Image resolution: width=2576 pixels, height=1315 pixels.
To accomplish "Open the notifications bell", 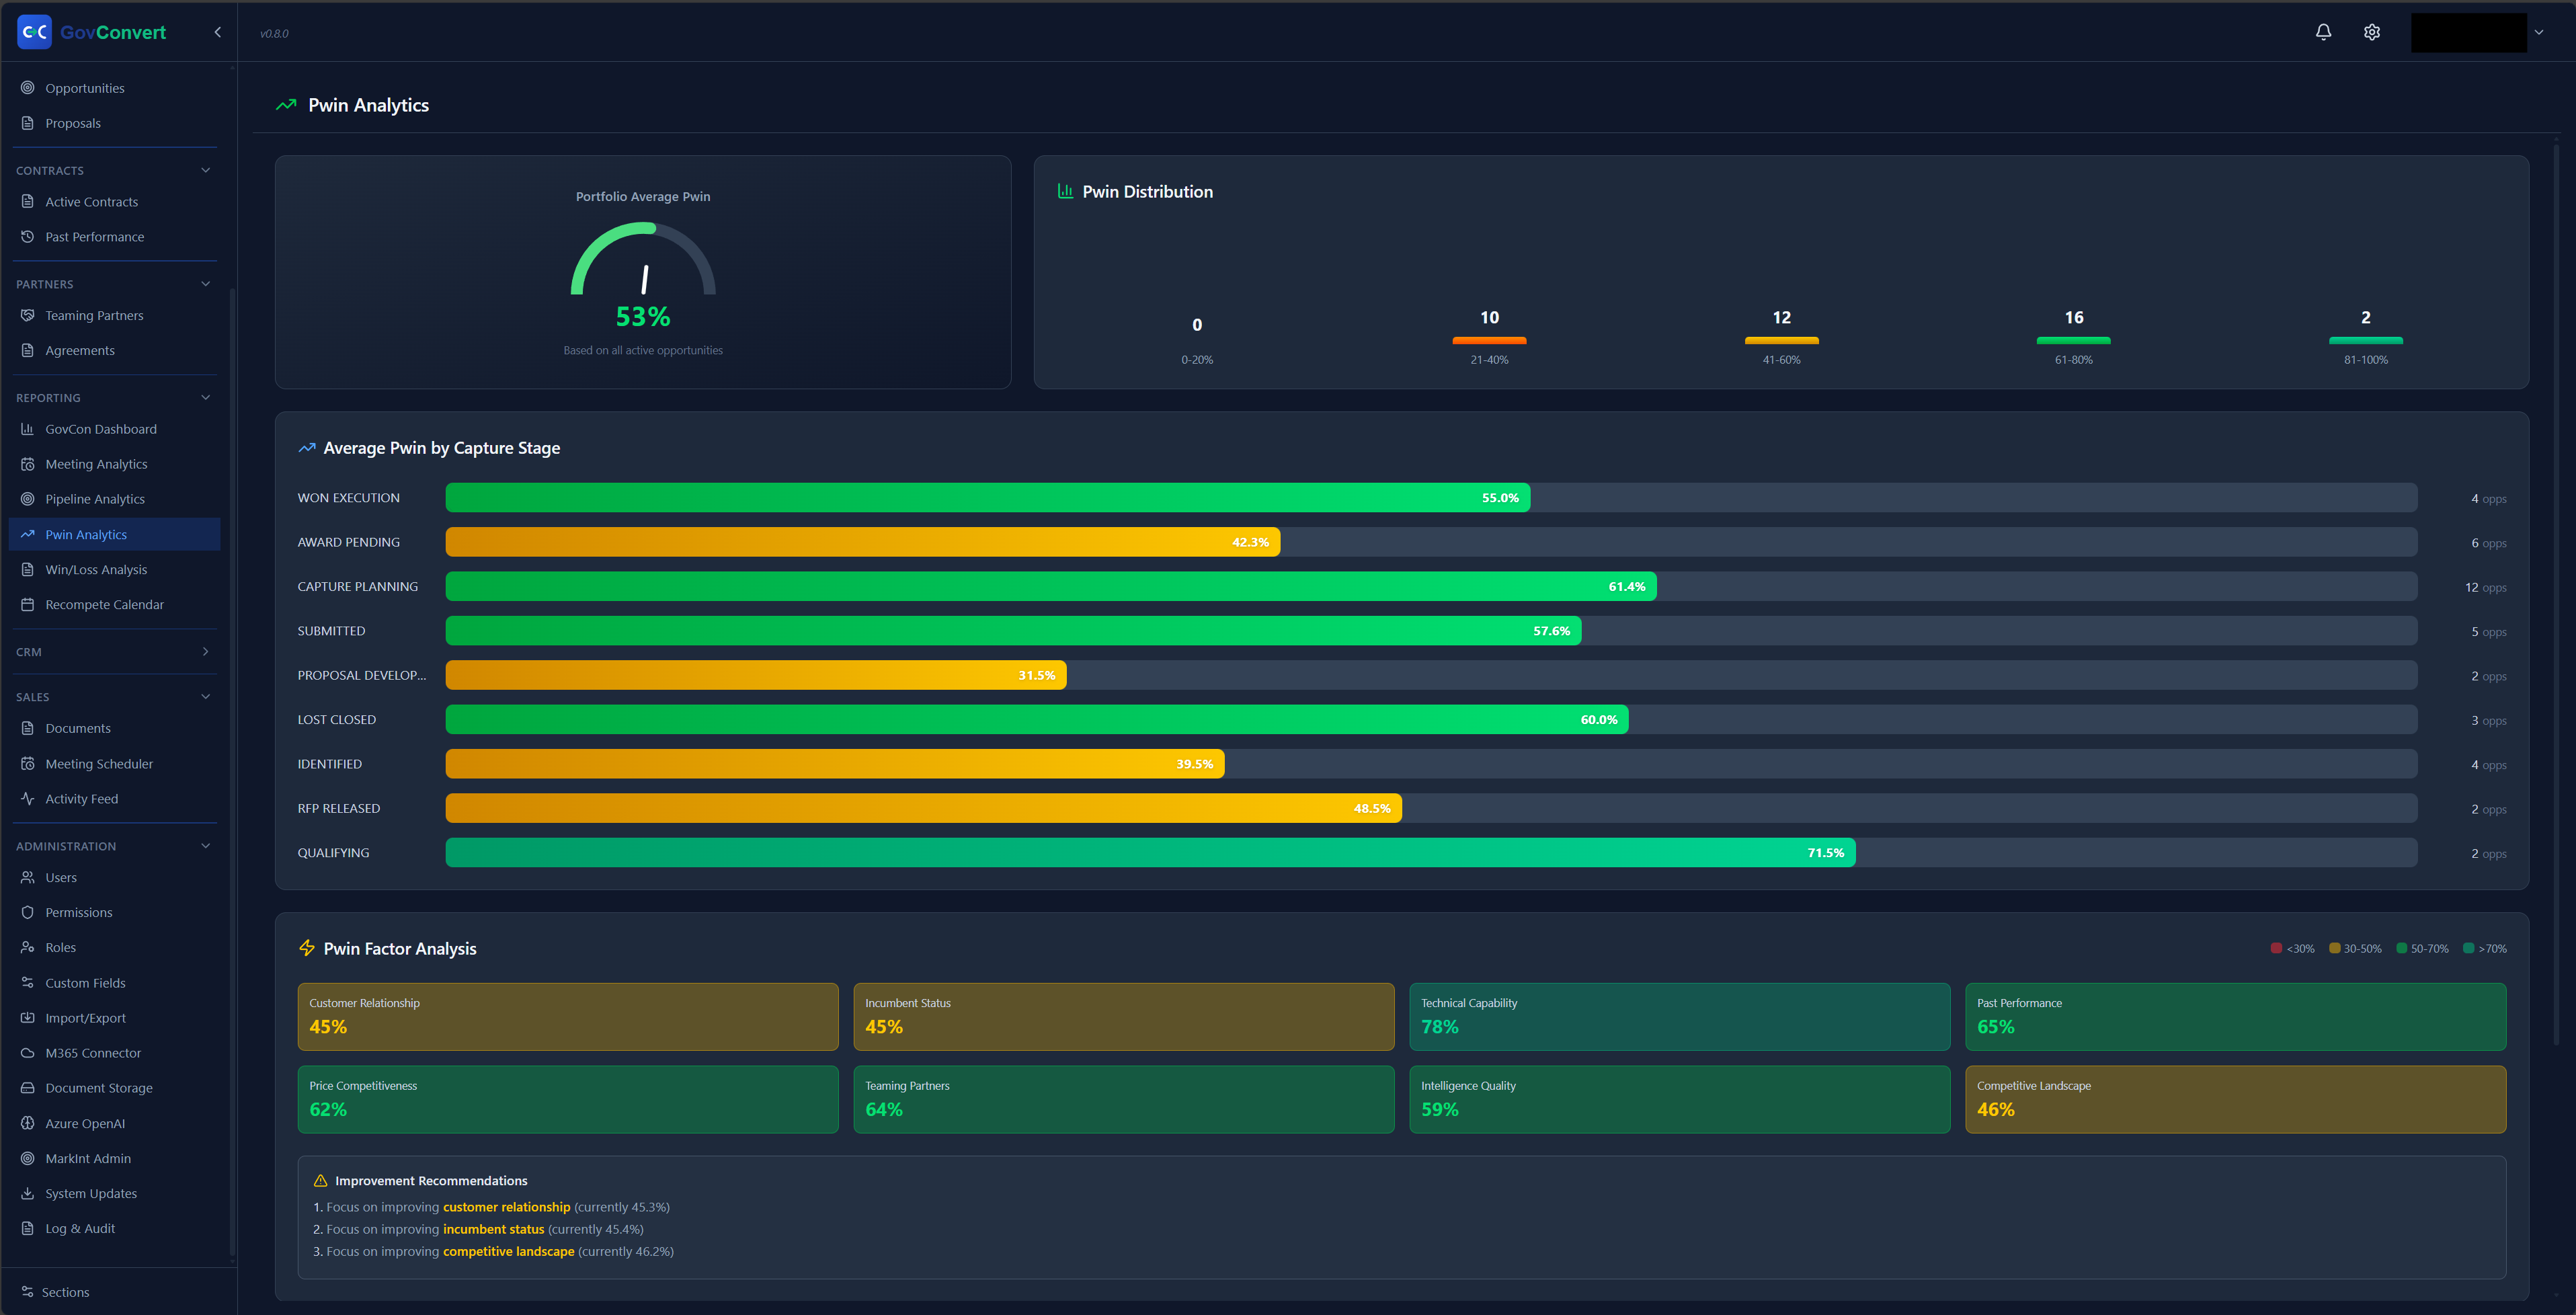I will point(2322,31).
